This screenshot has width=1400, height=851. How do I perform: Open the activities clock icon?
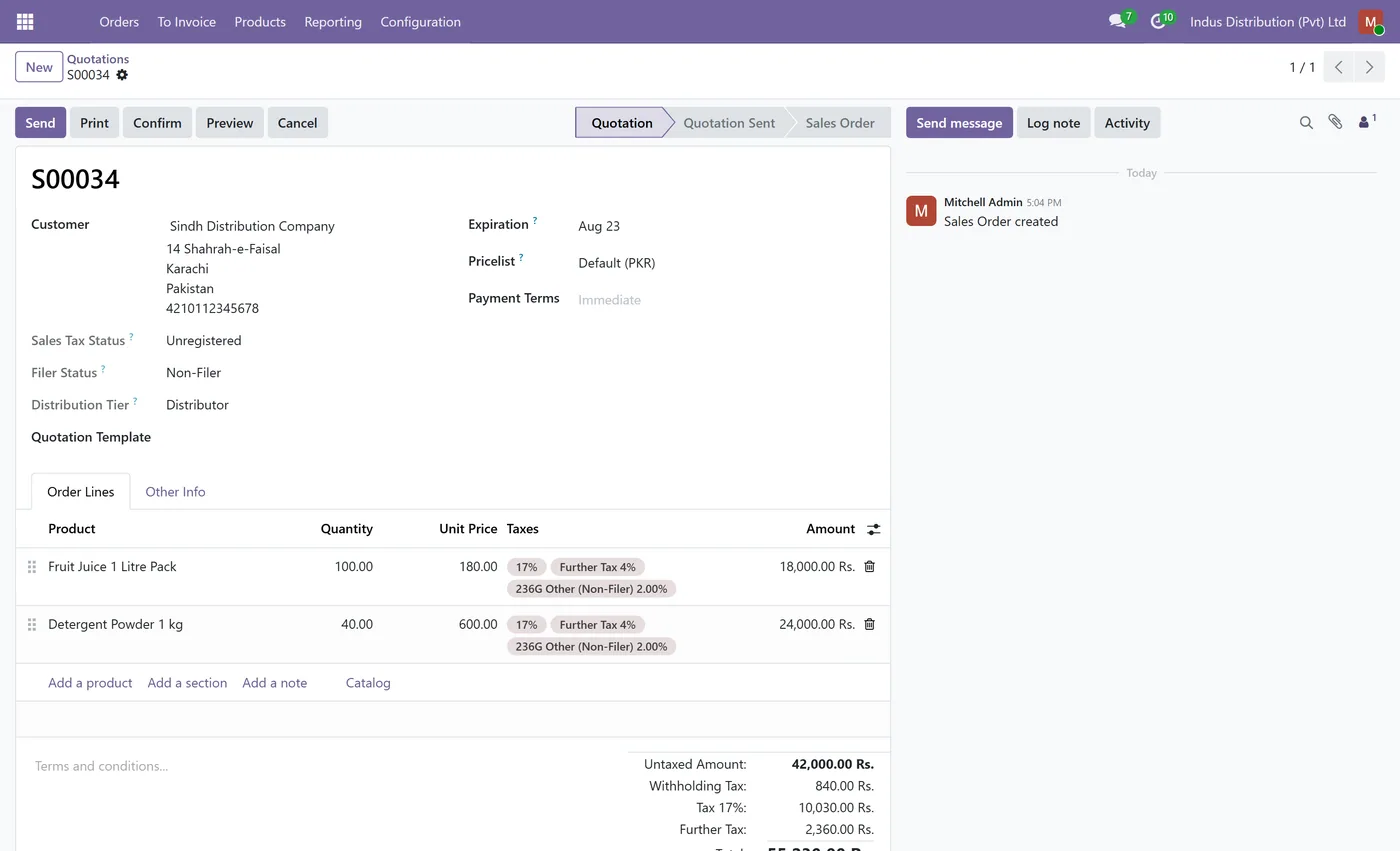(x=1159, y=21)
